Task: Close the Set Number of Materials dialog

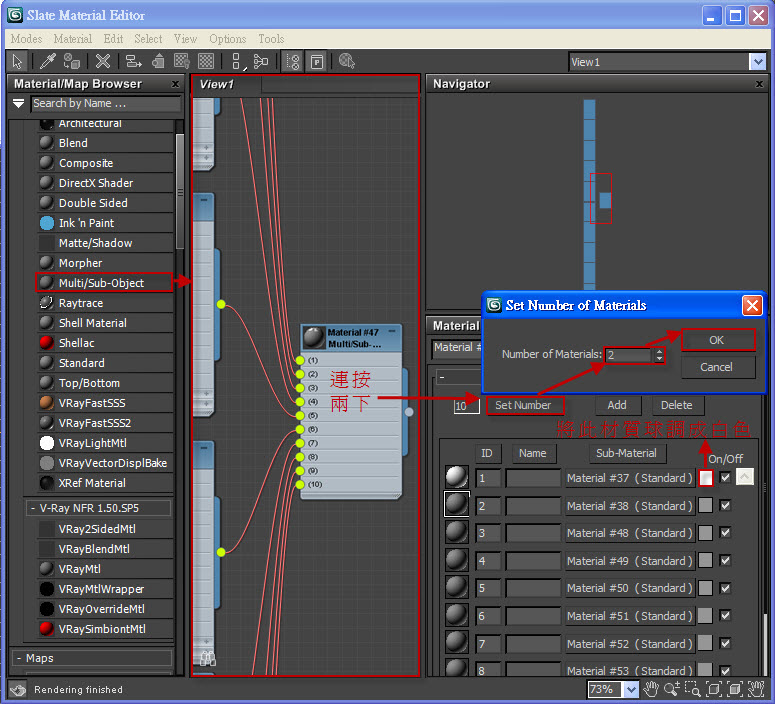Action: pos(752,306)
